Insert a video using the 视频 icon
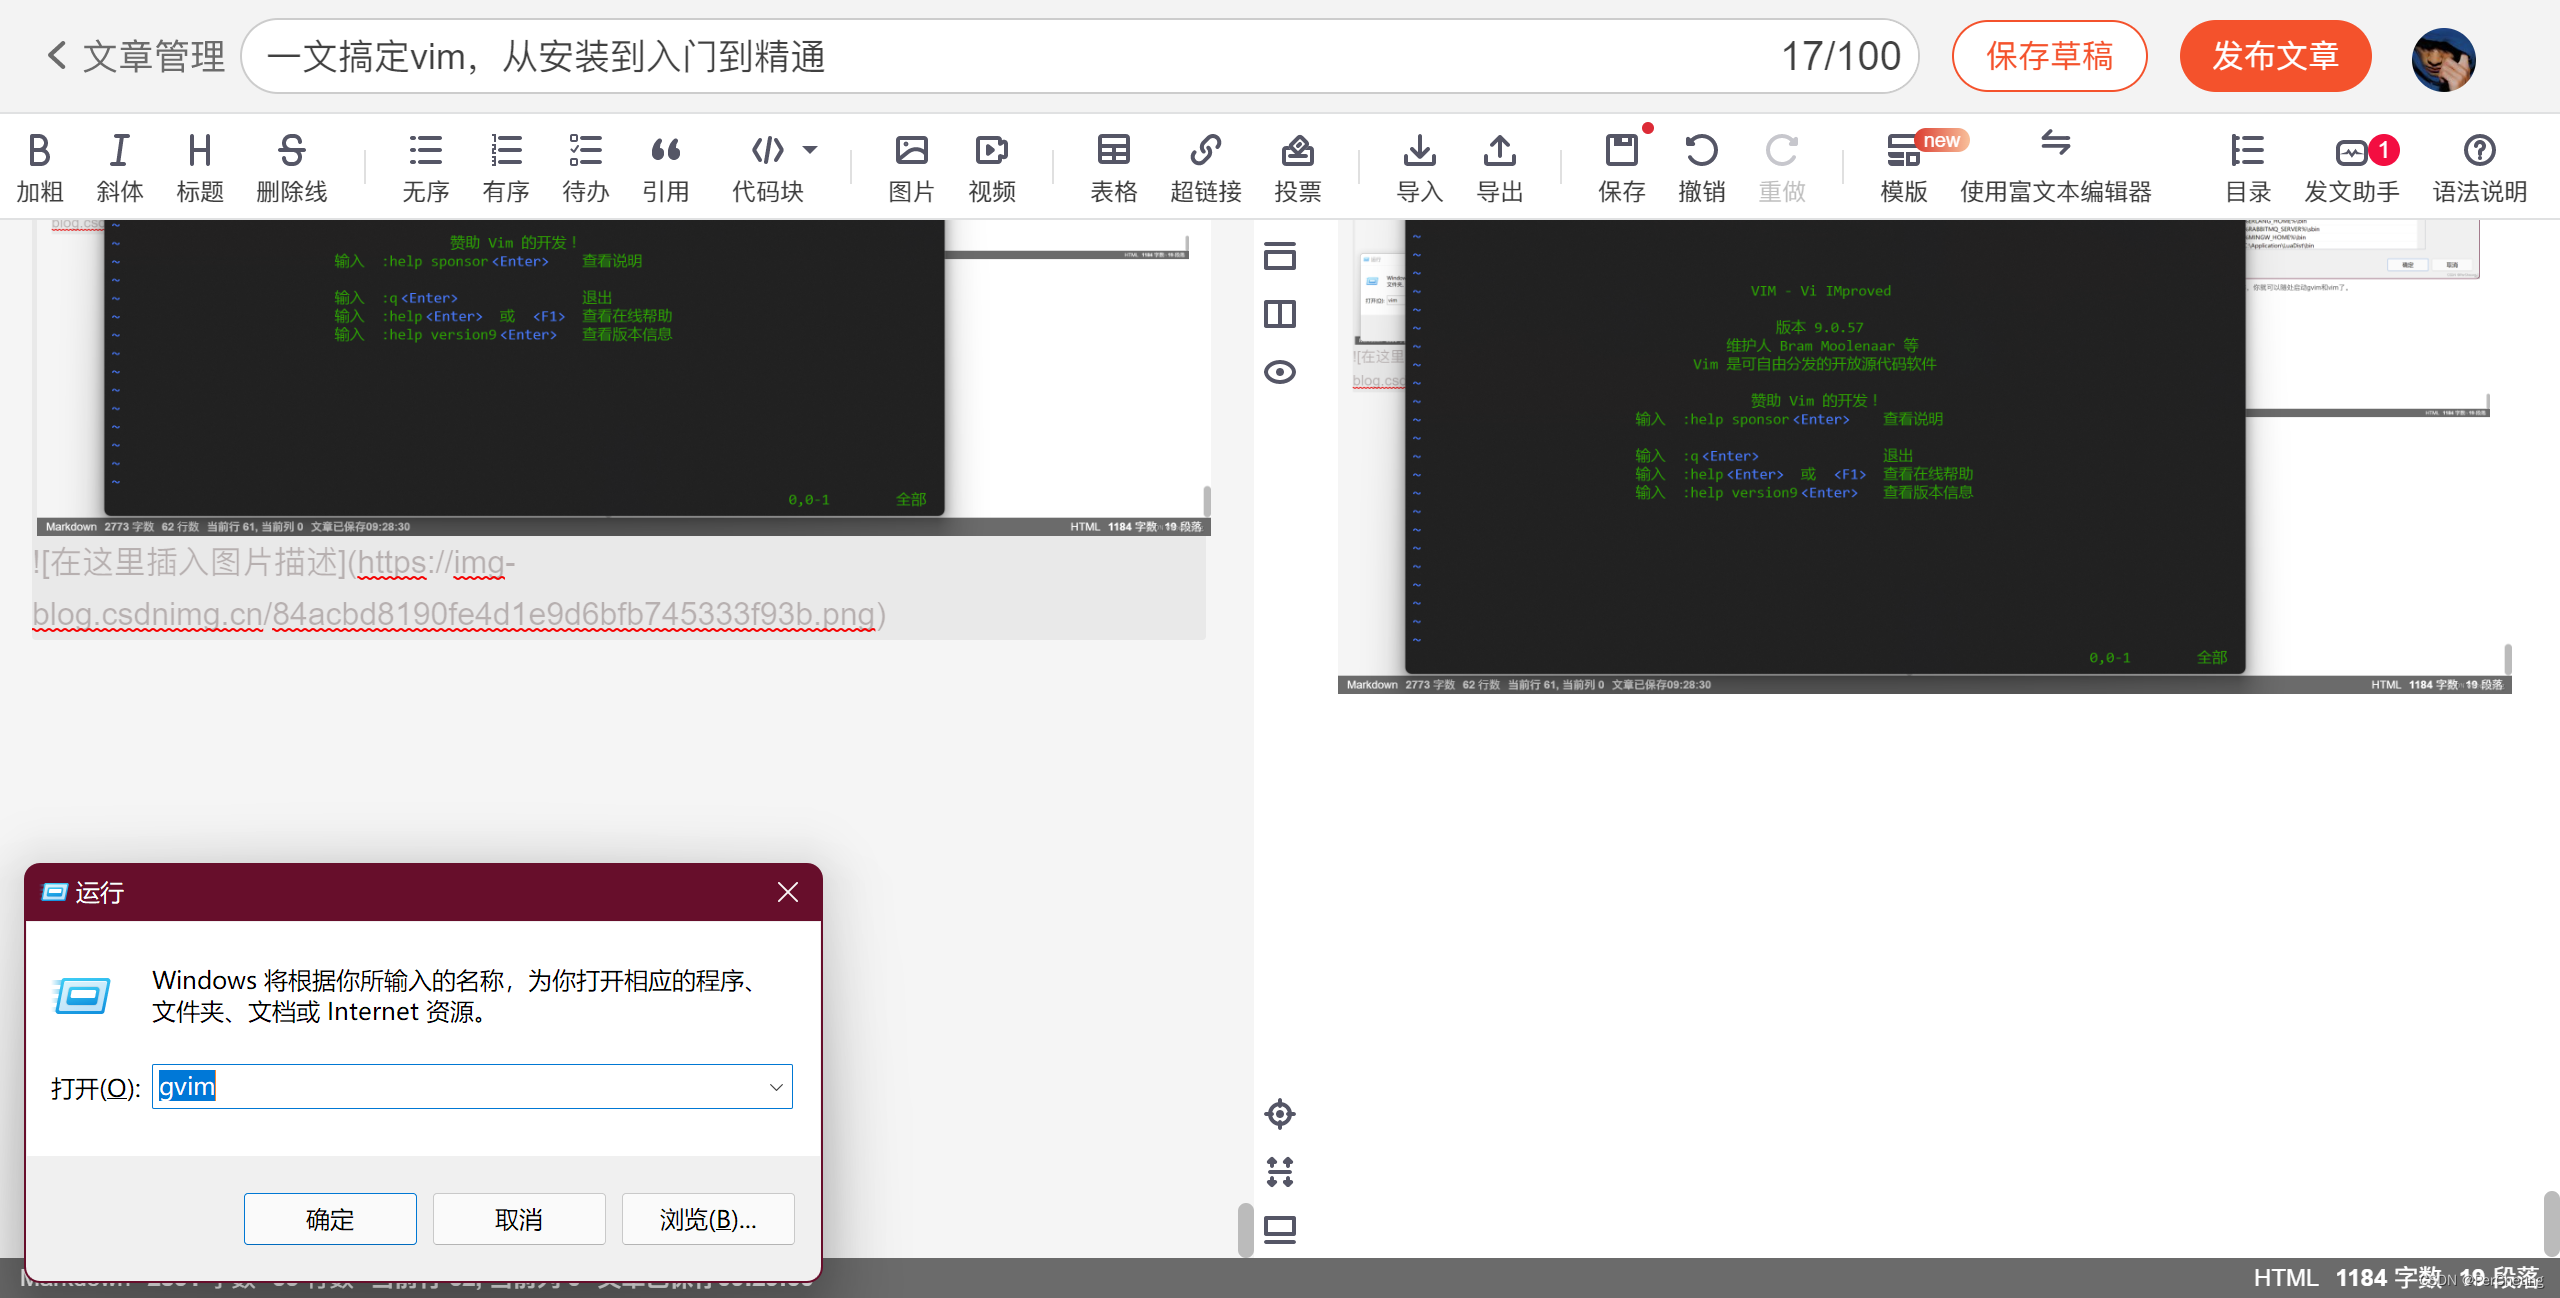This screenshot has width=2560, height=1298. (991, 165)
